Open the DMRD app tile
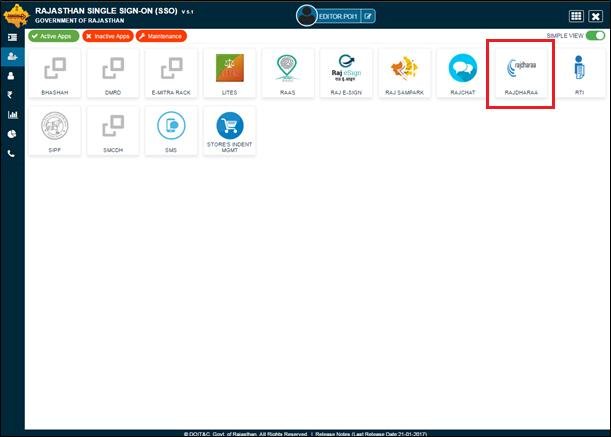The image size is (611, 437). click(x=113, y=73)
